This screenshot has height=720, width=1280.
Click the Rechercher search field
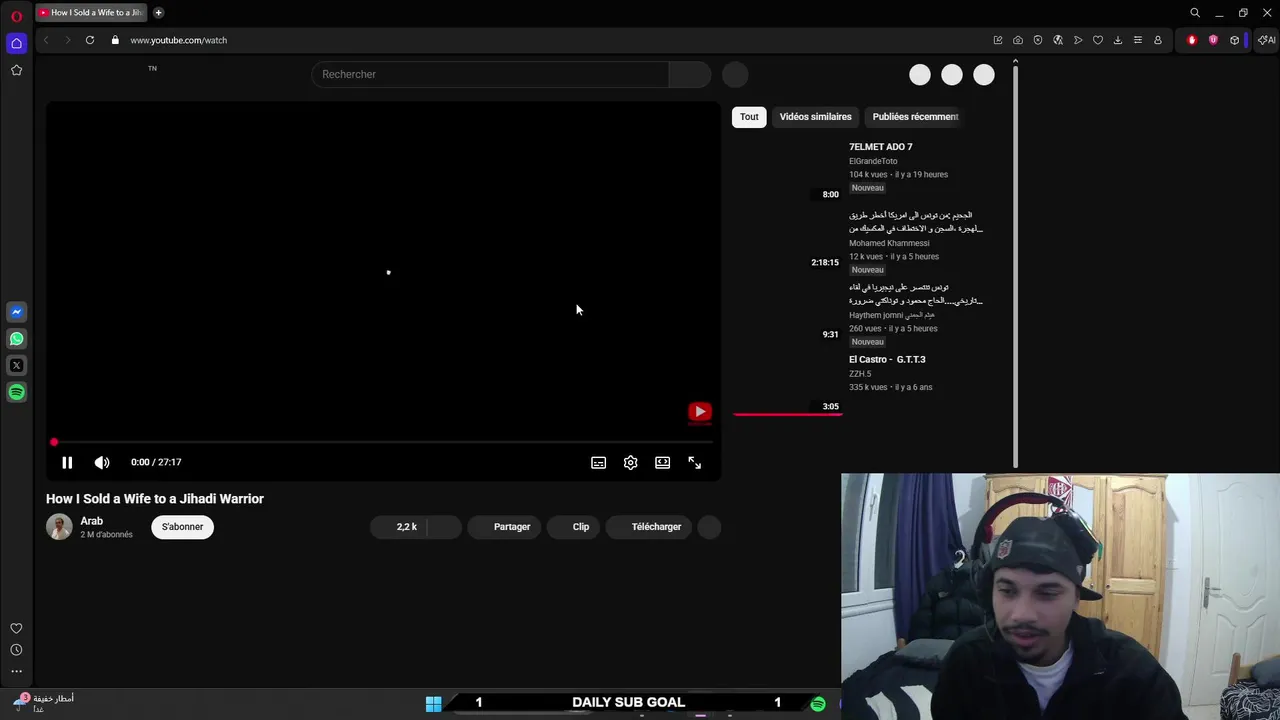[x=490, y=74]
